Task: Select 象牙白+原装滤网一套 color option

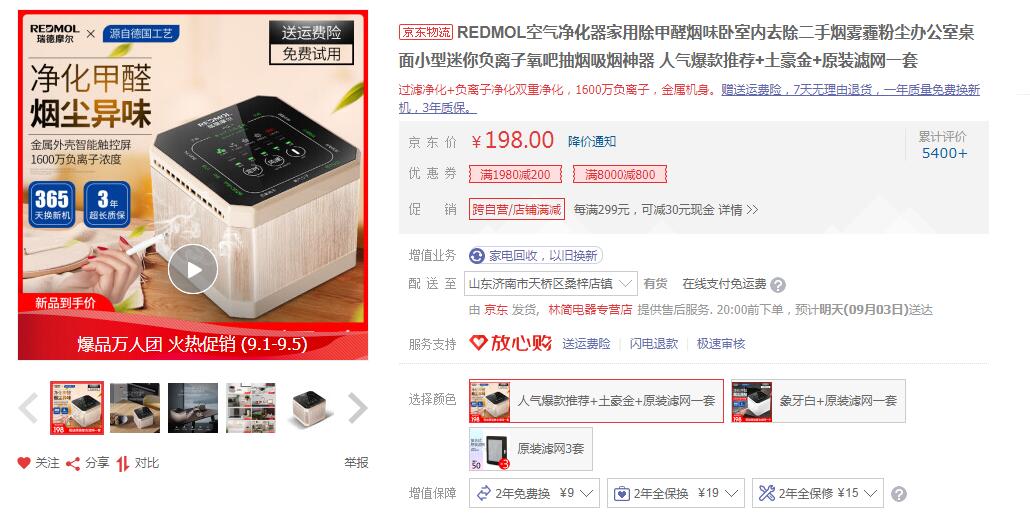Action: [818, 401]
